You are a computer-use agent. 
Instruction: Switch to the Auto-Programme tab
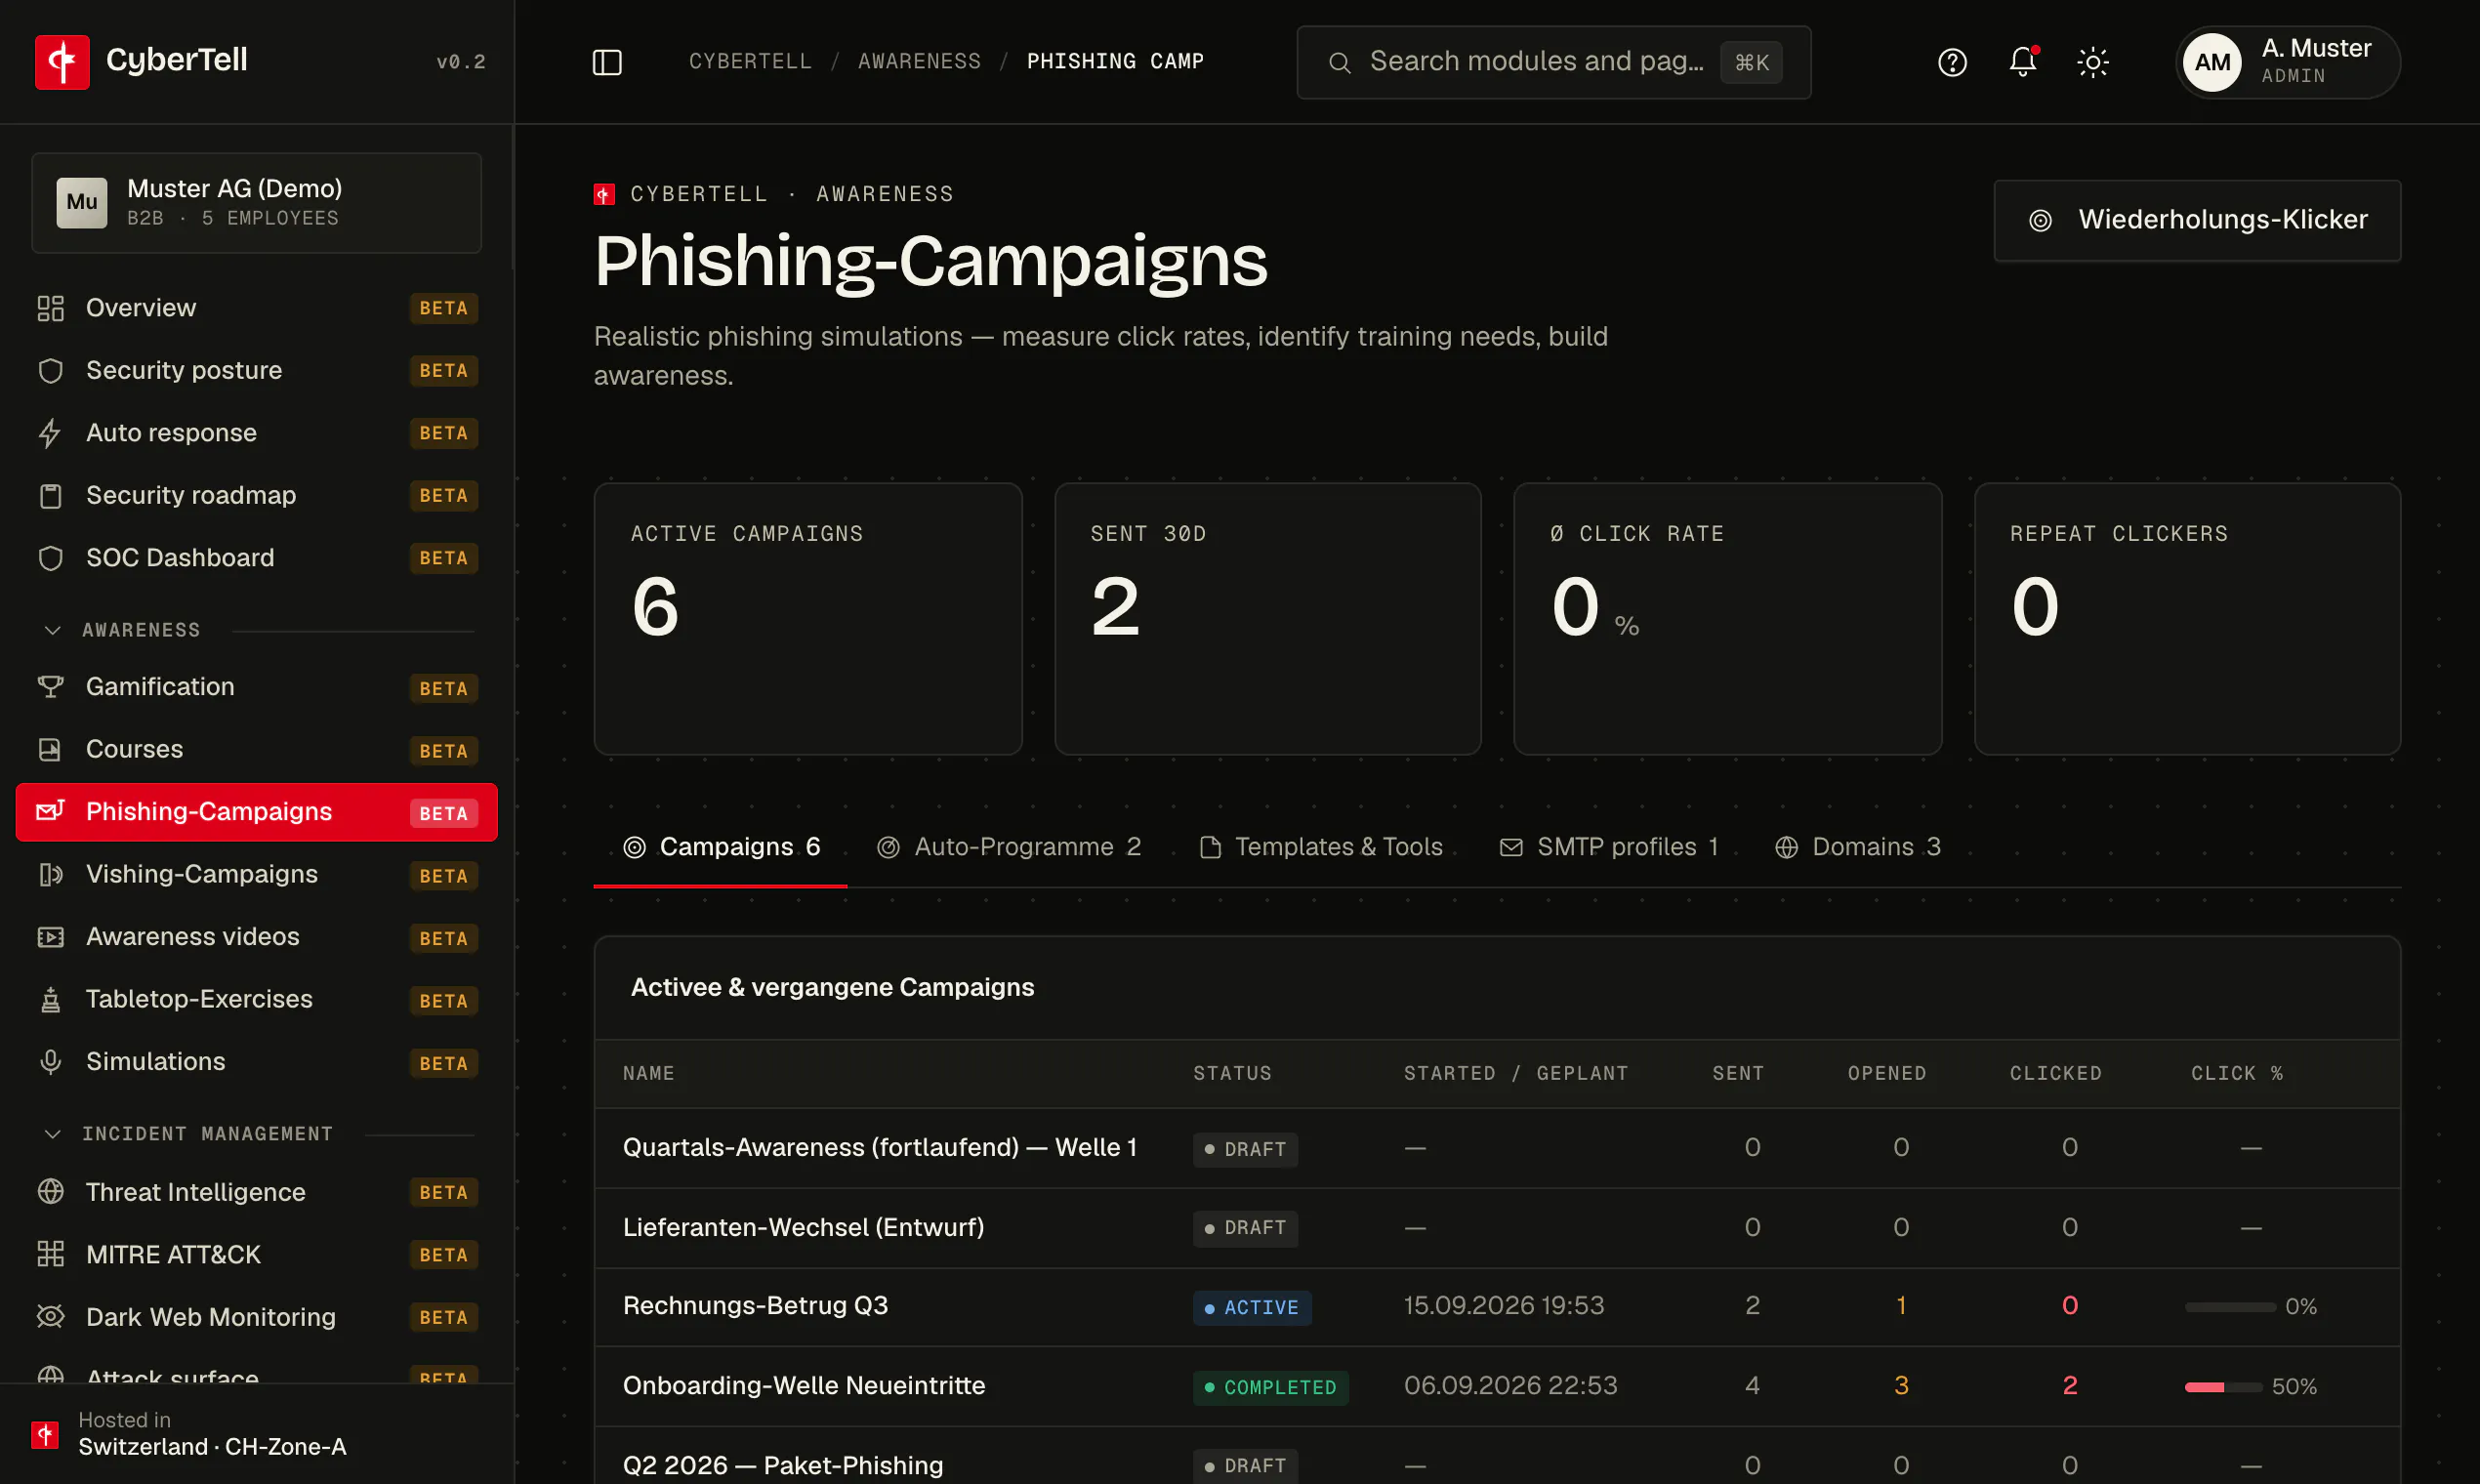click(1009, 848)
